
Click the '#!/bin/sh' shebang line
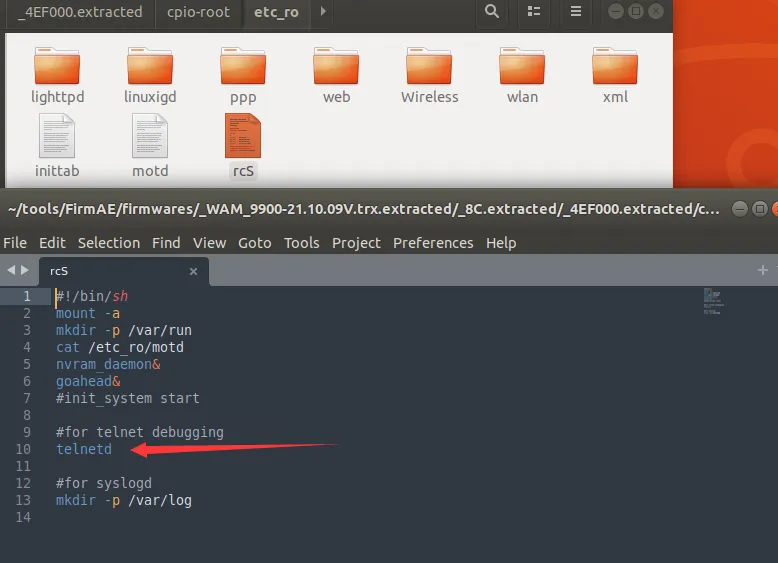(92, 297)
